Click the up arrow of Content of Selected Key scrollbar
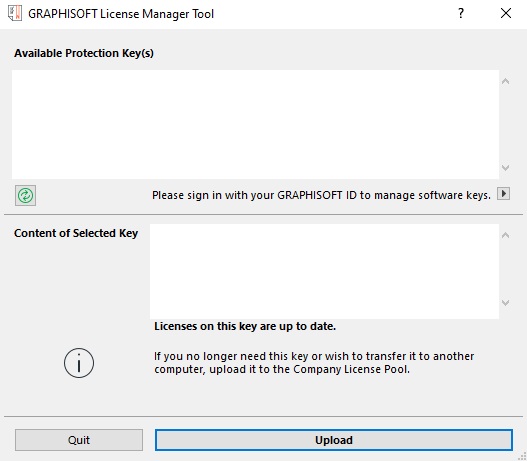This screenshot has width=527, height=461. click(505, 235)
